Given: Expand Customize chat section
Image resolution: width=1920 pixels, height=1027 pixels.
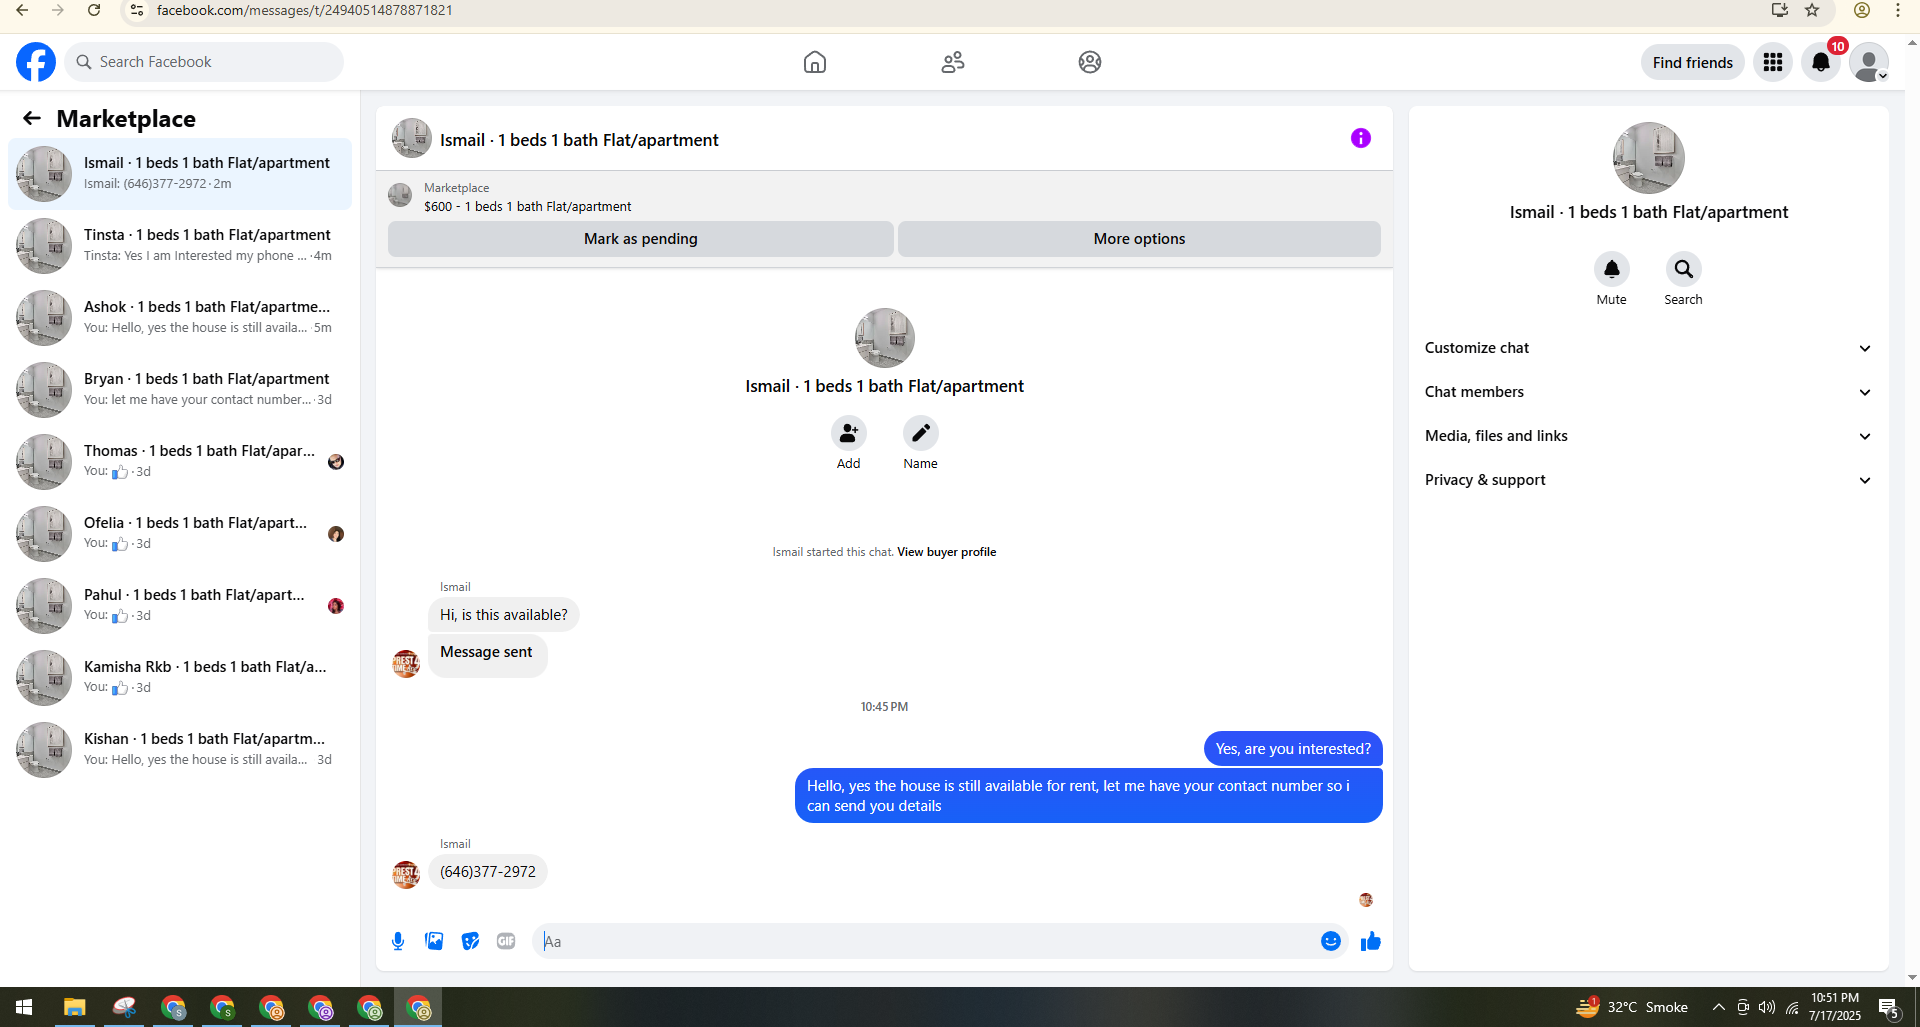Looking at the screenshot, I should (1648, 348).
